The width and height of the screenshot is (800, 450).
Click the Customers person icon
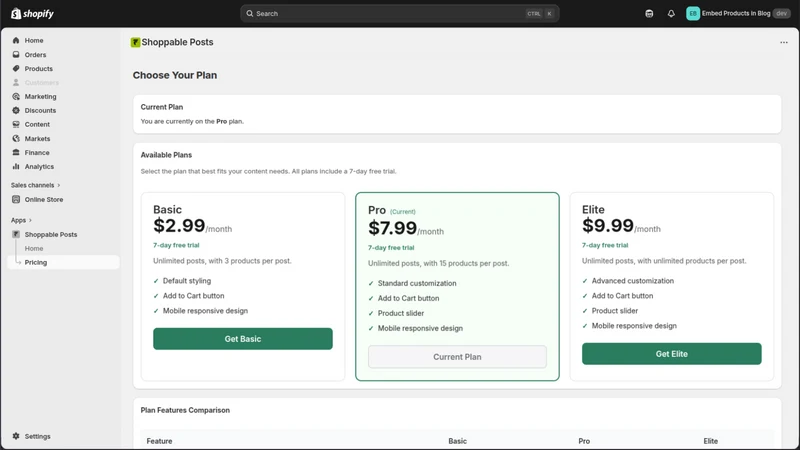[x=16, y=83]
